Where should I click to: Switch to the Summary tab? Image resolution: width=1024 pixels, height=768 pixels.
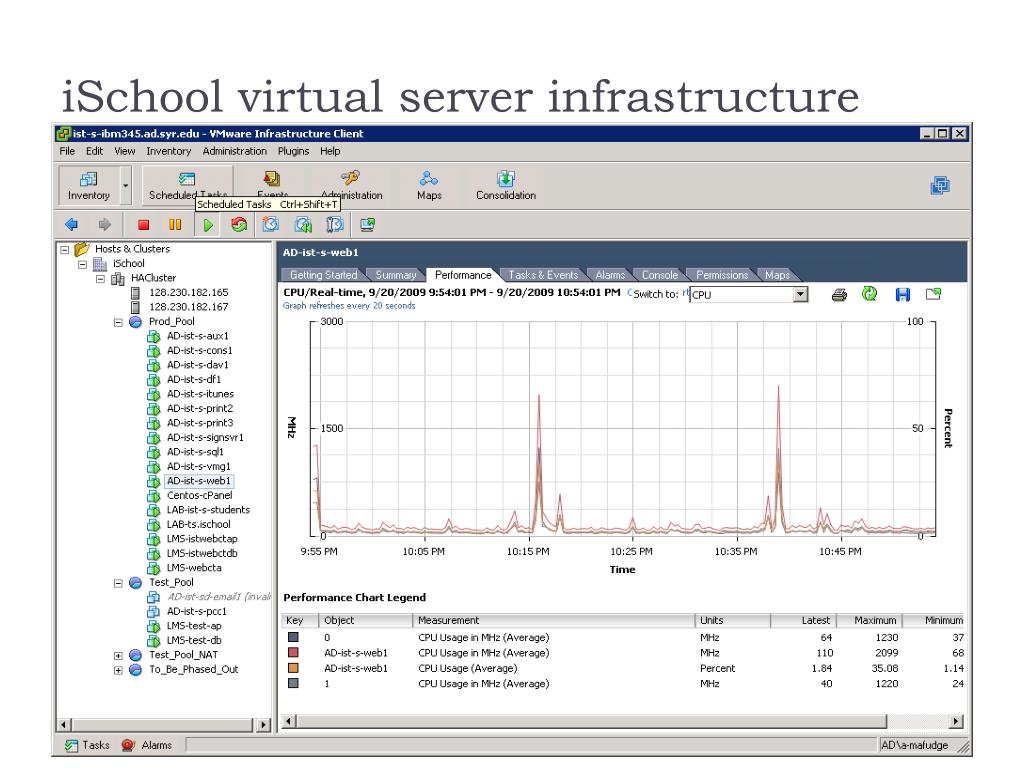coord(396,275)
